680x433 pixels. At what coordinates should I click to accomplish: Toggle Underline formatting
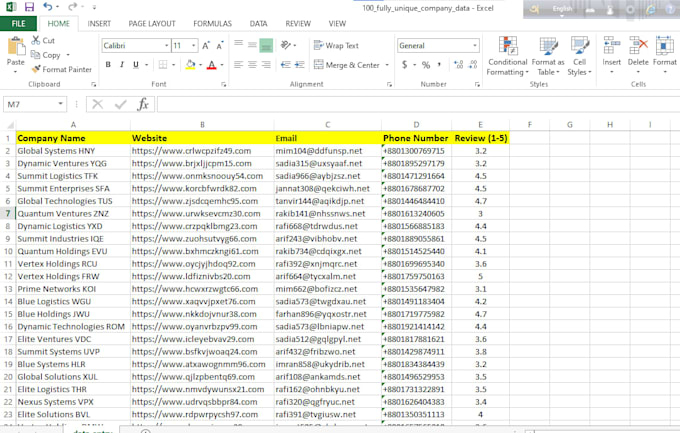tap(136, 65)
